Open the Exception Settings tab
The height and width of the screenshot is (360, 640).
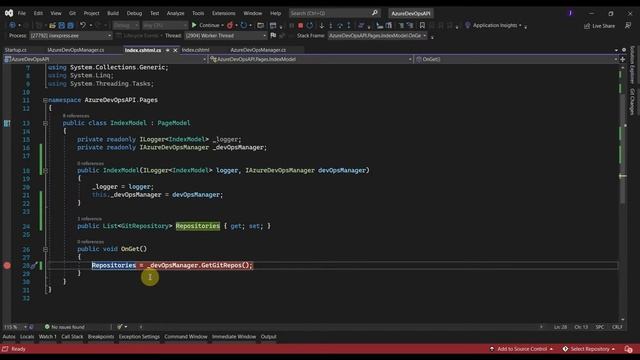coord(139,337)
